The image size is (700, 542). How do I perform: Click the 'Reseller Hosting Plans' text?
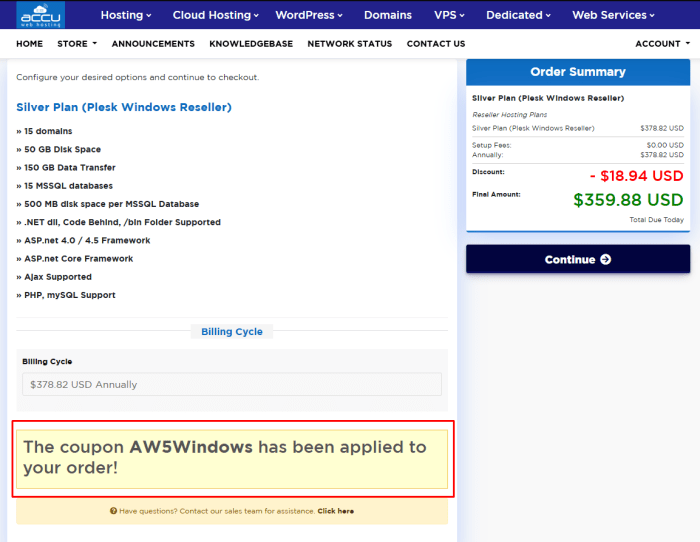[x=509, y=115]
